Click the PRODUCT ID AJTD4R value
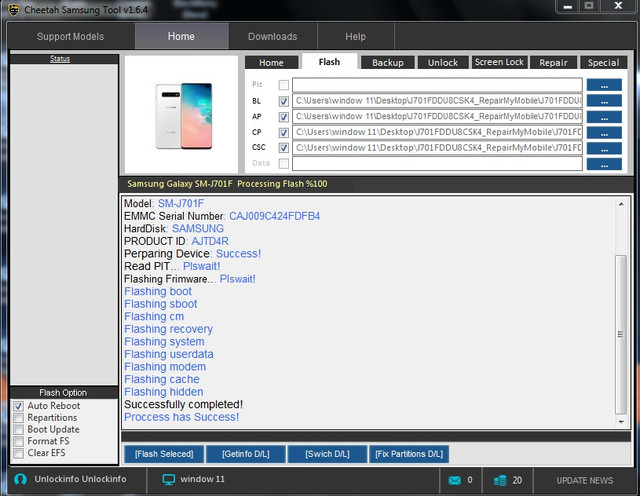The height and width of the screenshot is (496, 640). pyautogui.click(x=210, y=241)
